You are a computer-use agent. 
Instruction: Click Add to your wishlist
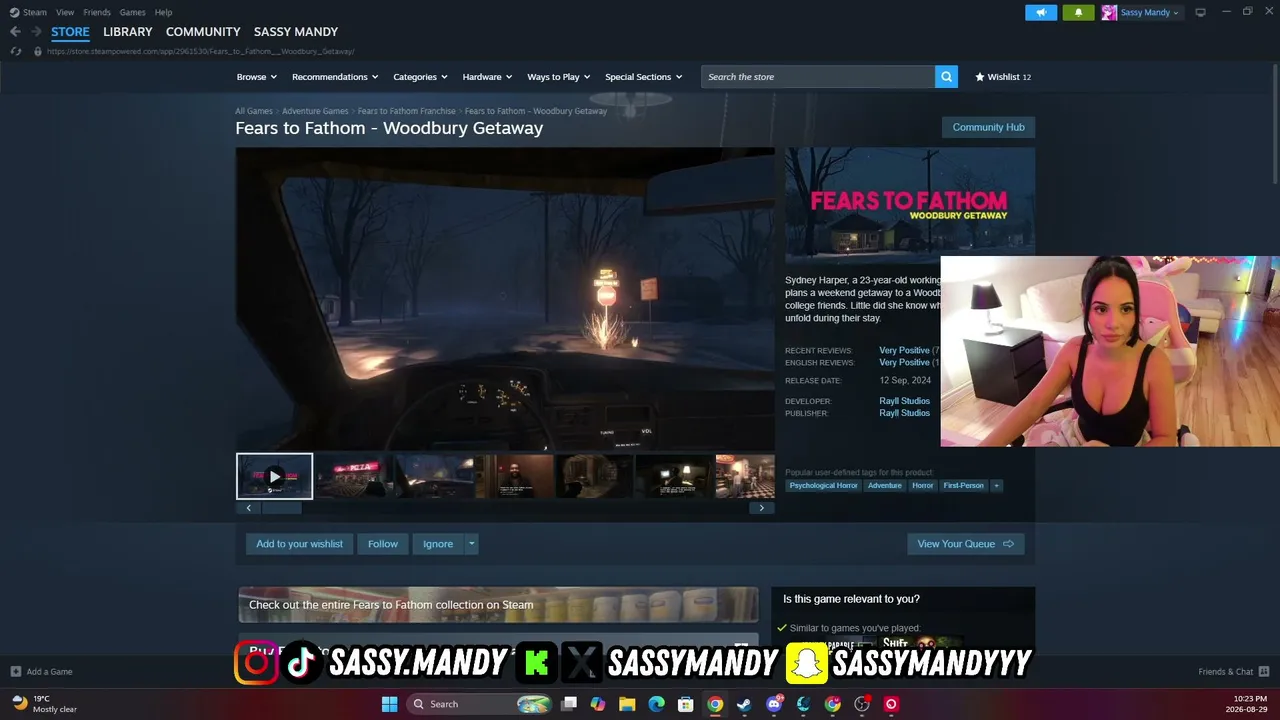tap(299, 544)
